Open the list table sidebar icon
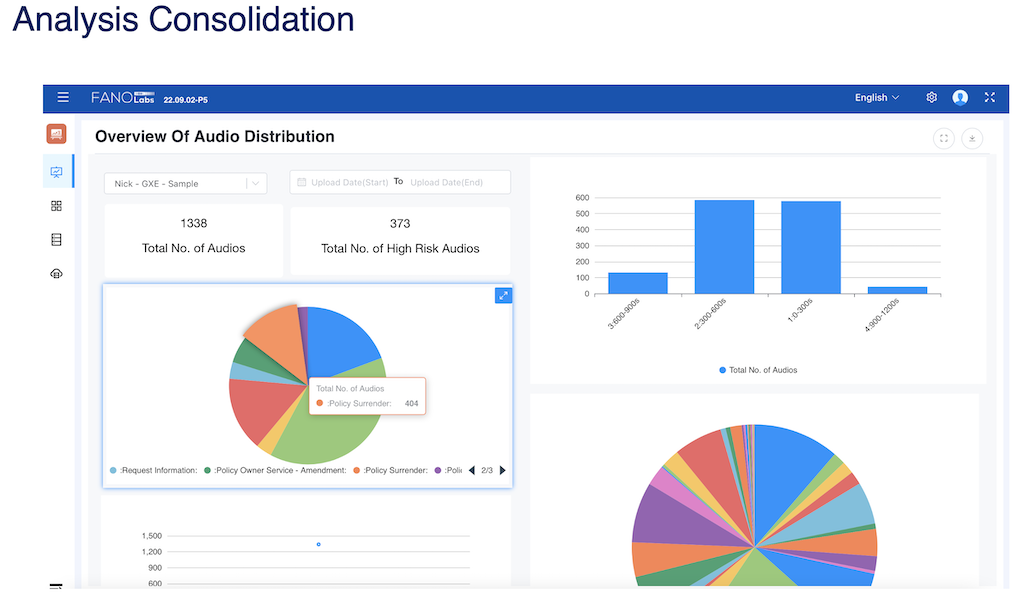 point(56,240)
